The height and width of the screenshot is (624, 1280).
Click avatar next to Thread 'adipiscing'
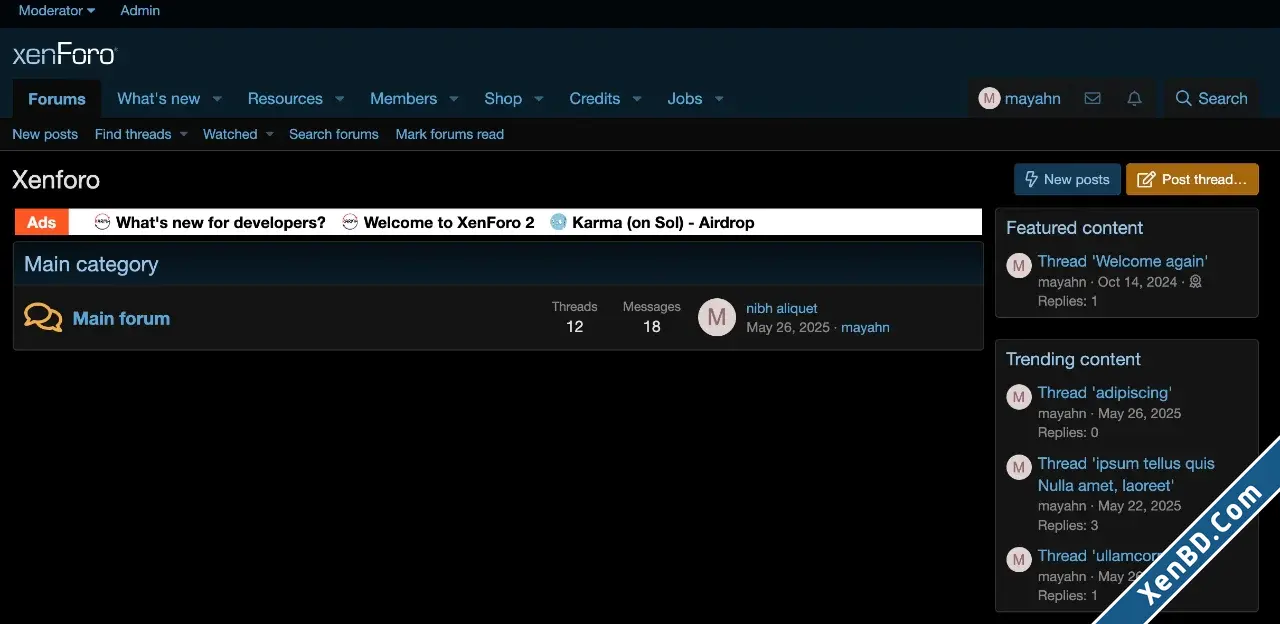click(x=1019, y=397)
